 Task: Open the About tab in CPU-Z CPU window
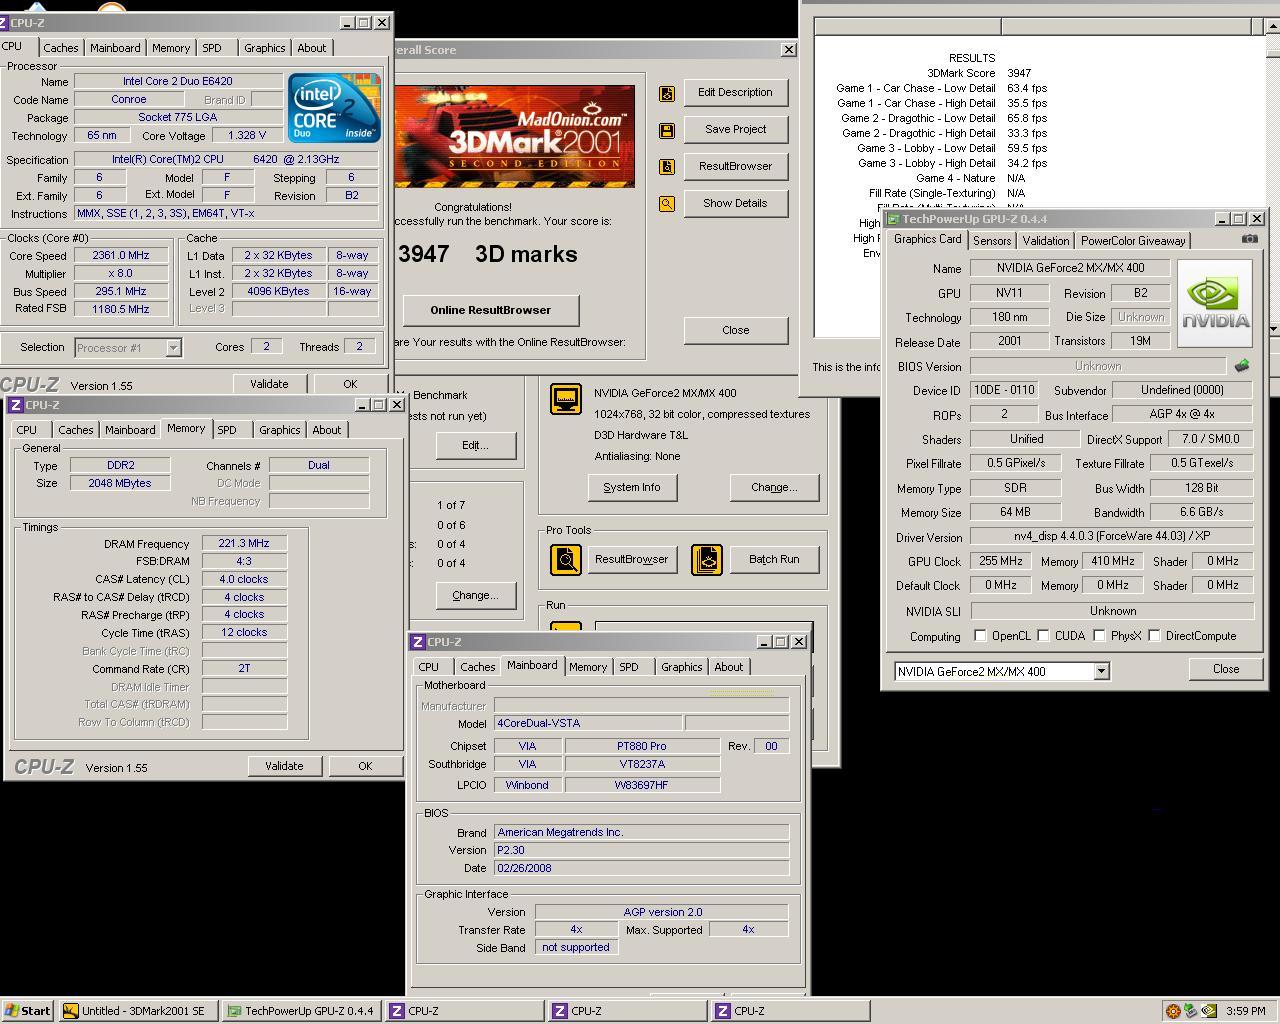click(311, 48)
